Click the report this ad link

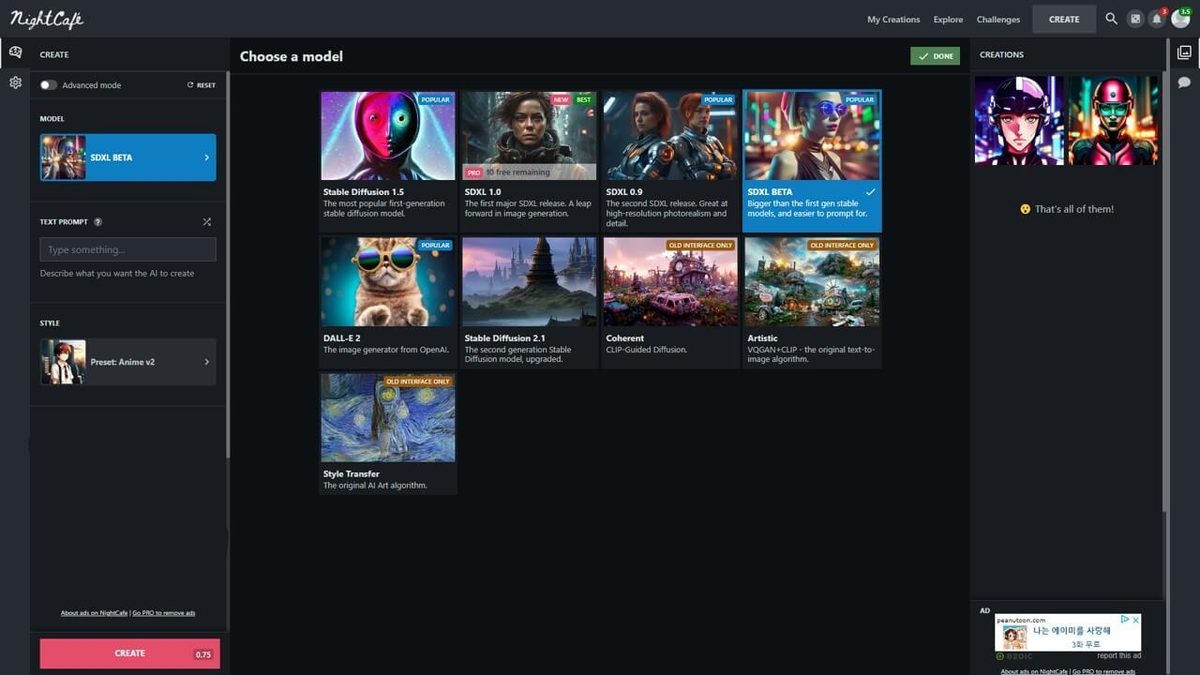1119,656
